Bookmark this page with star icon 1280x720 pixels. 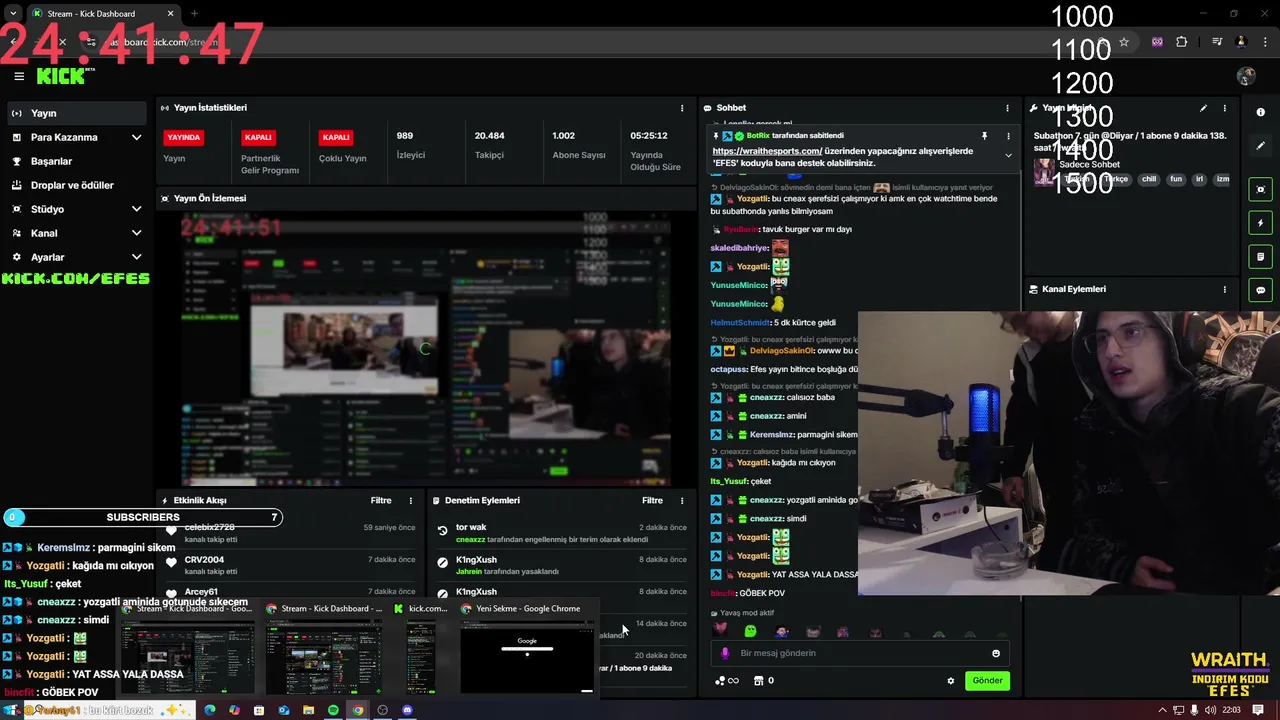coord(1124,42)
